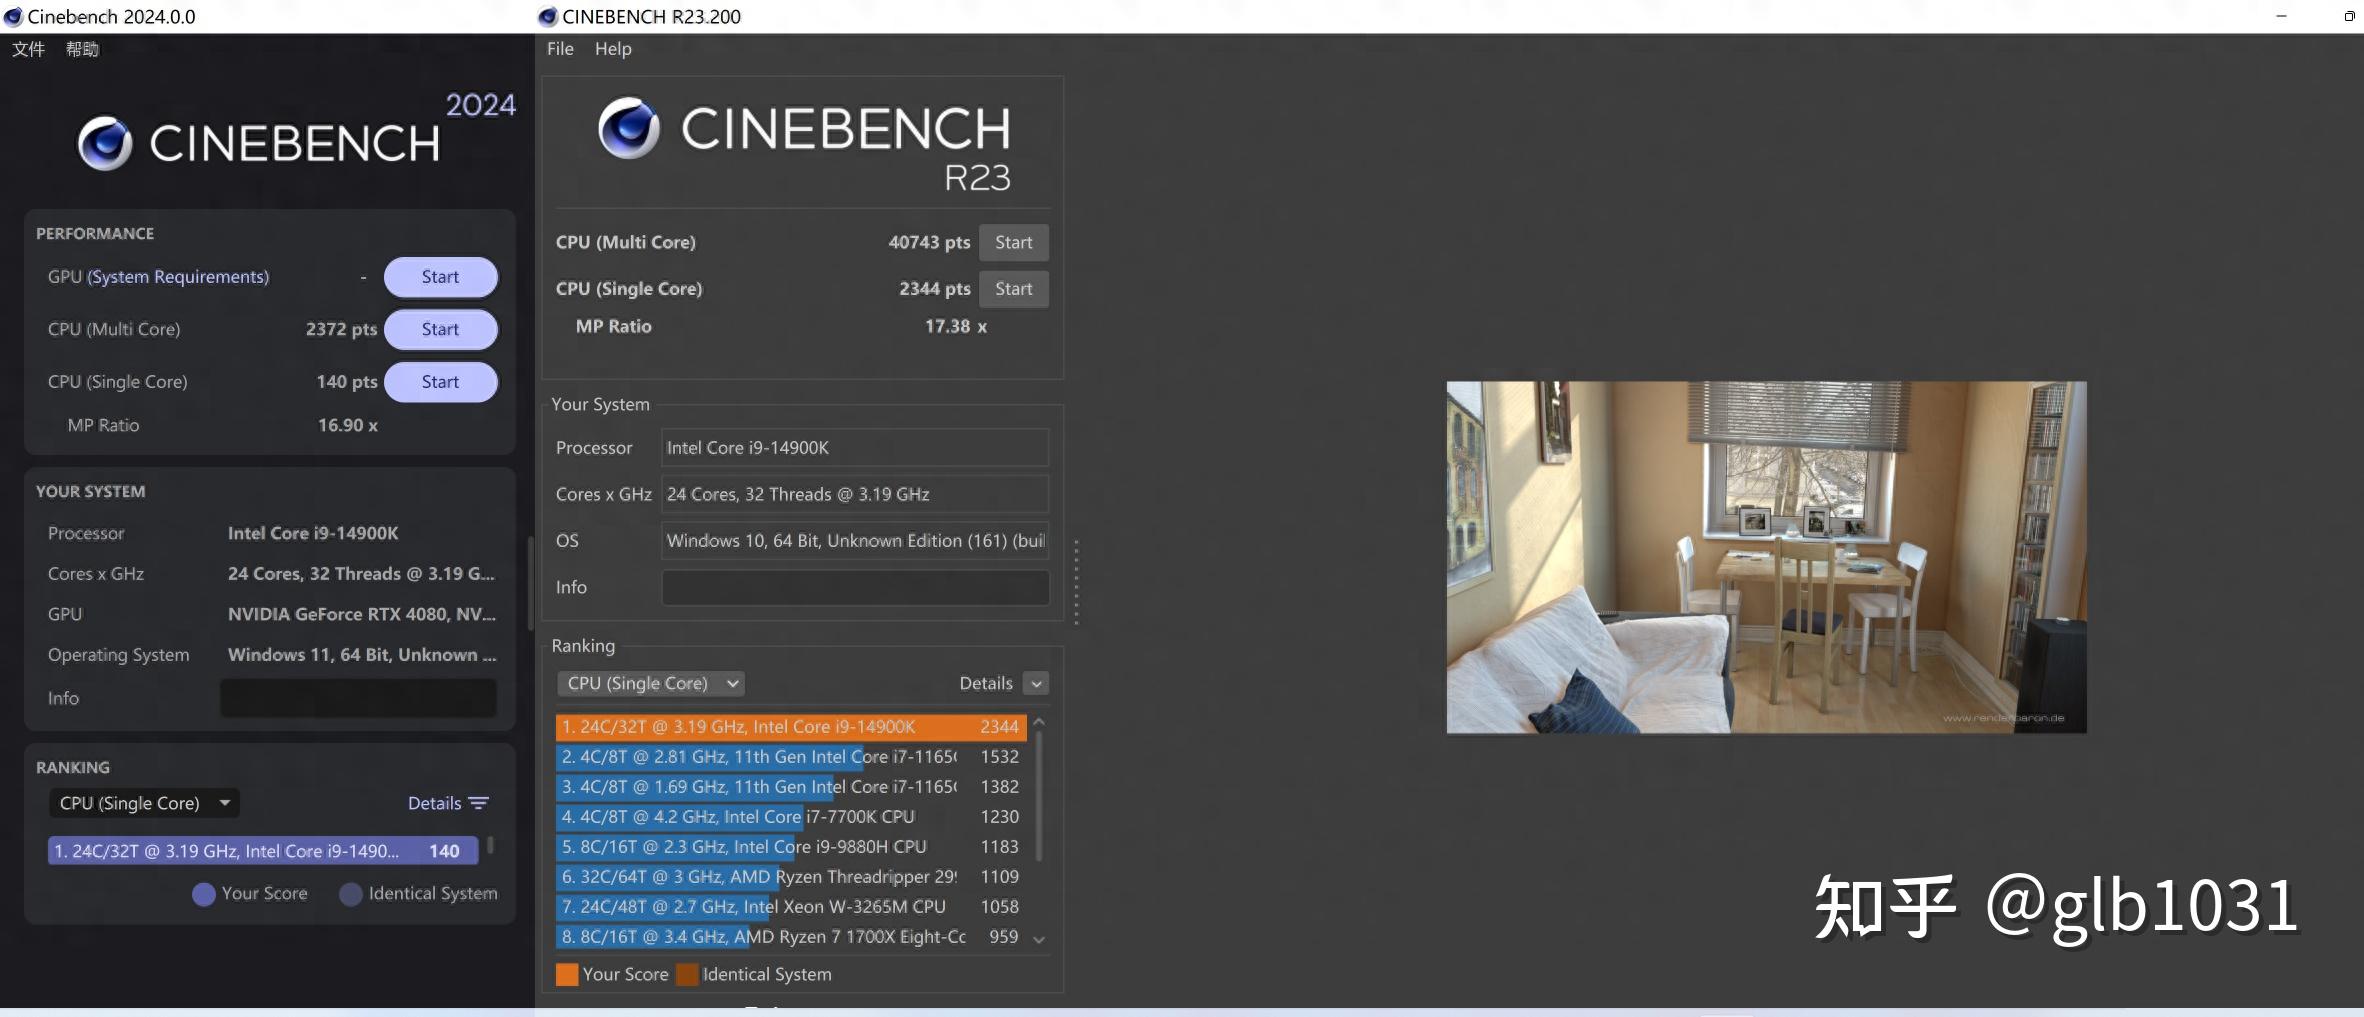The image size is (2364, 1017).
Task: Maximize the Cinebench R23 window
Action: (2349, 16)
